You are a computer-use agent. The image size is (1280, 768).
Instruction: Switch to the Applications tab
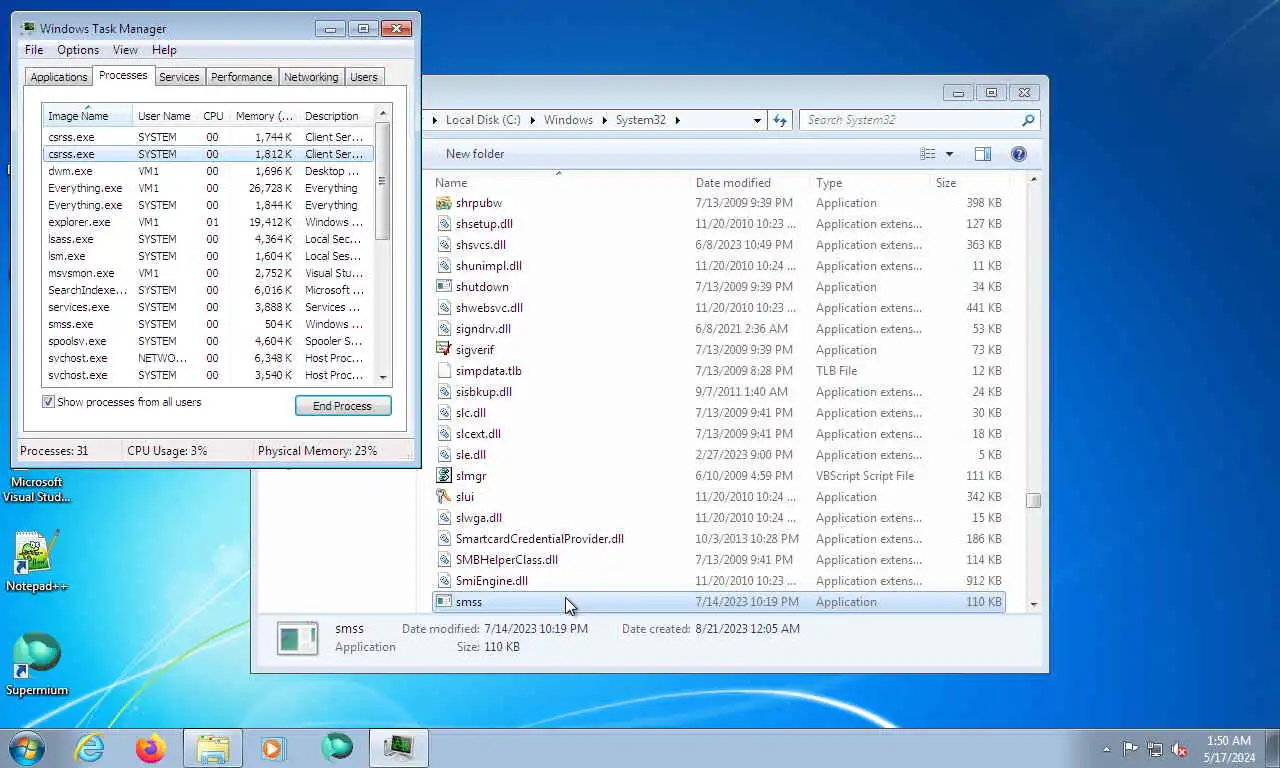pos(59,77)
